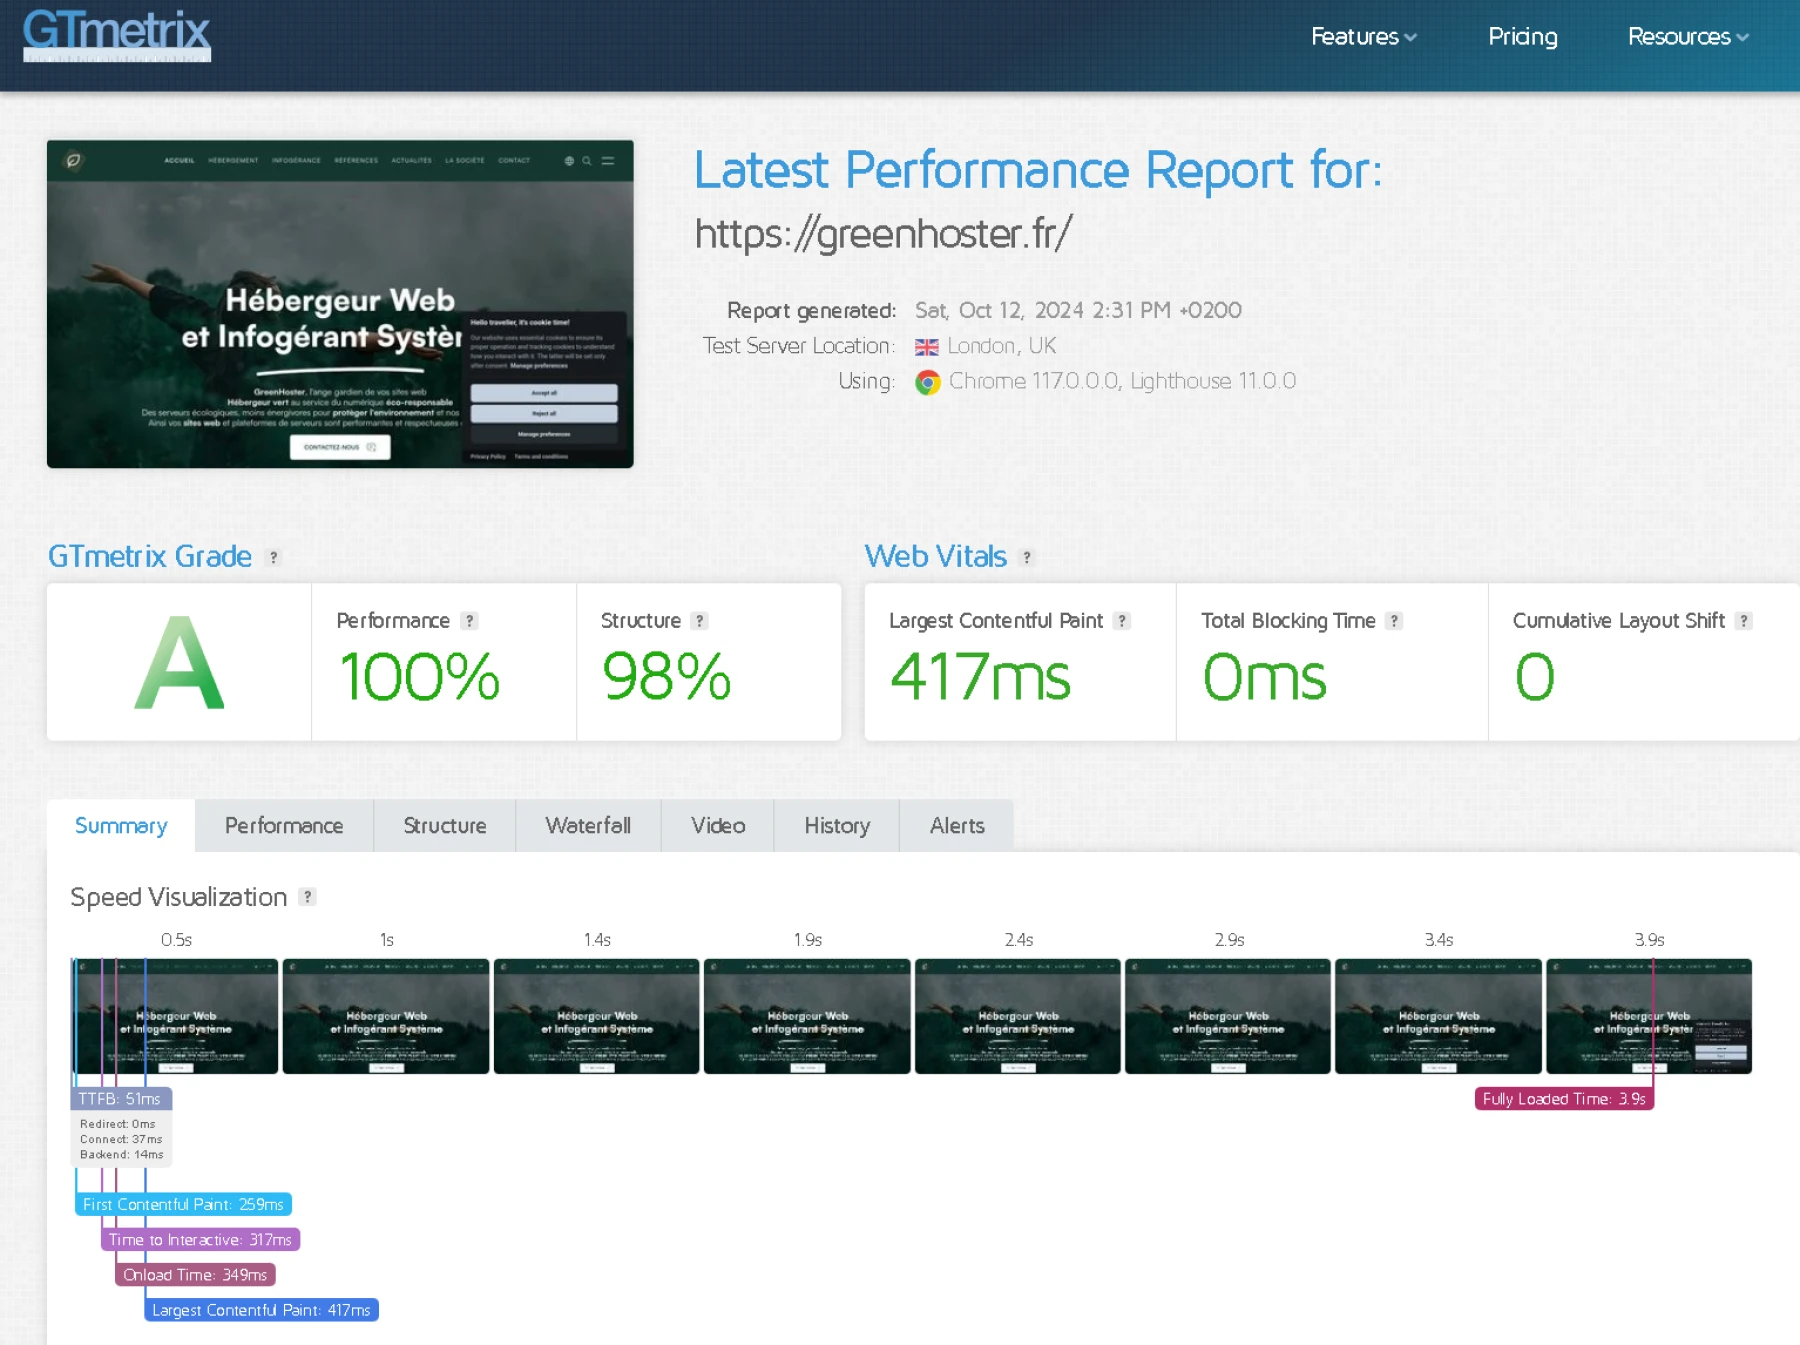Click the large site screenshot thumbnail

pyautogui.click(x=340, y=304)
